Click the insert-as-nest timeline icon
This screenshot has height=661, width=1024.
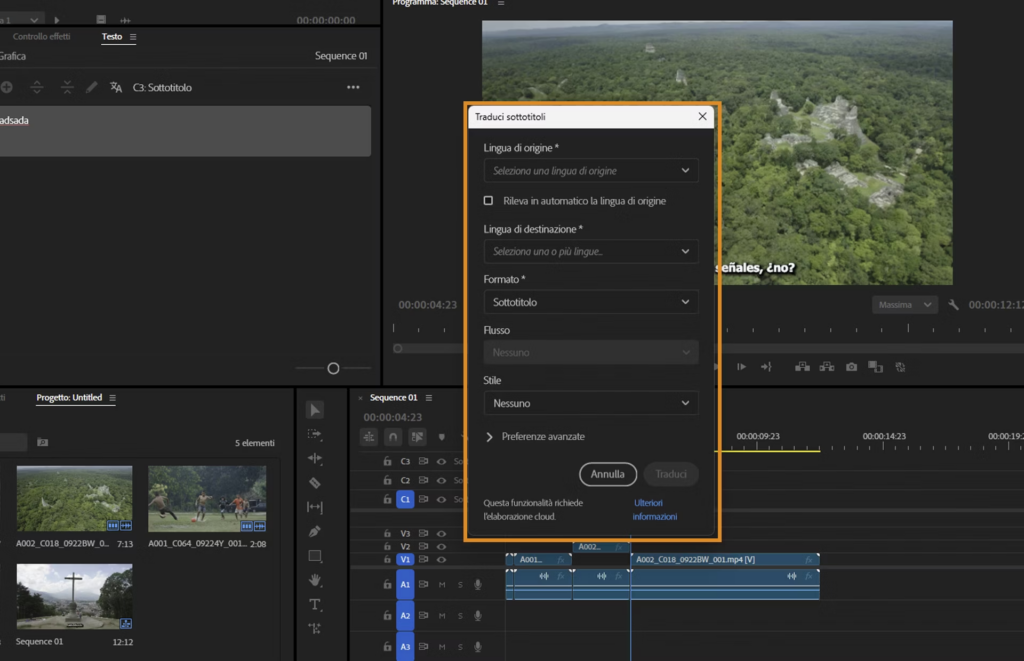(x=369, y=437)
